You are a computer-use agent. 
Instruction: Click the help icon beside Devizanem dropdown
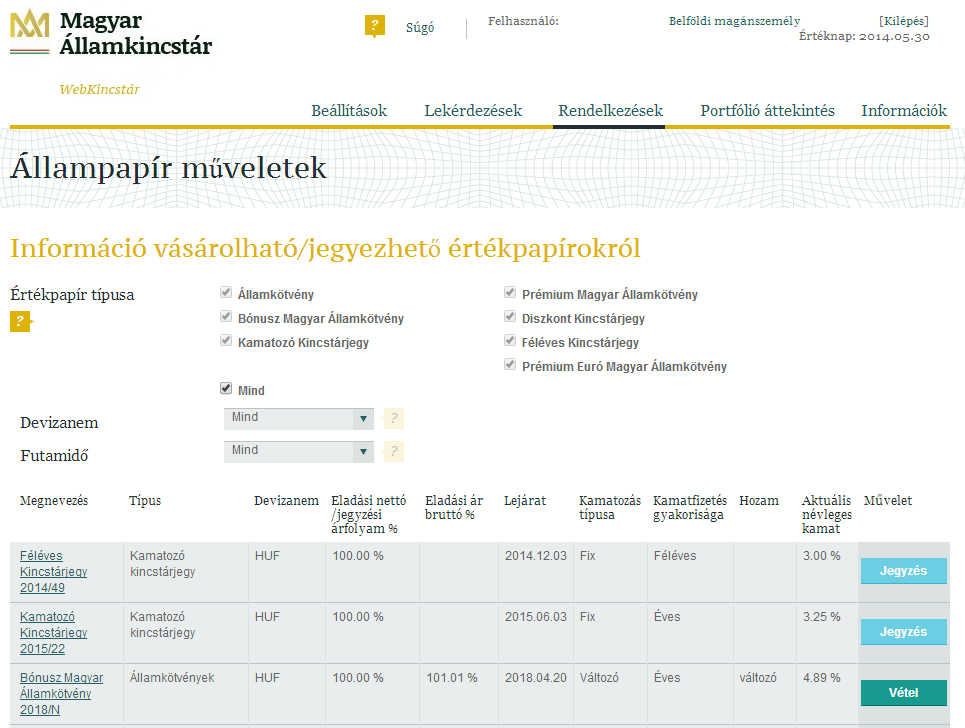394,418
